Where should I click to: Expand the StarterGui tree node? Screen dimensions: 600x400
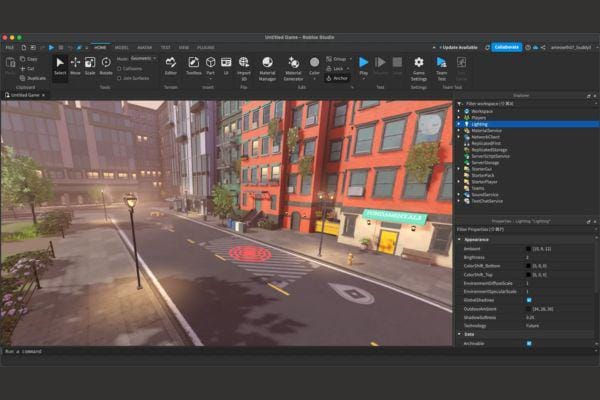[459, 169]
